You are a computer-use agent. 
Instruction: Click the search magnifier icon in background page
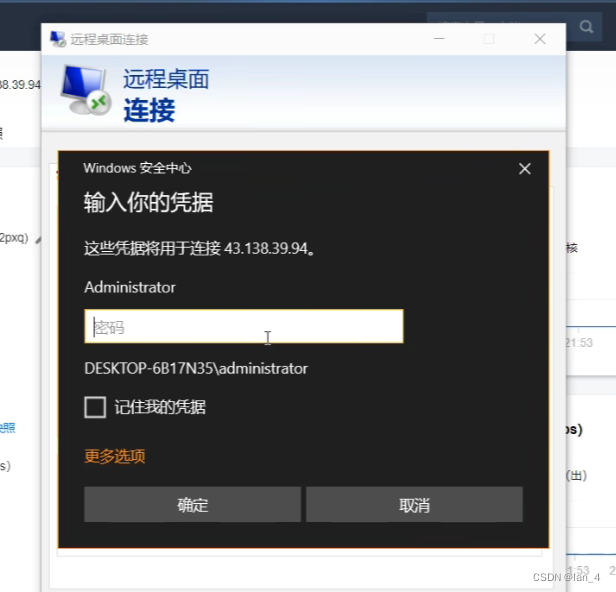pyautogui.click(x=586, y=27)
